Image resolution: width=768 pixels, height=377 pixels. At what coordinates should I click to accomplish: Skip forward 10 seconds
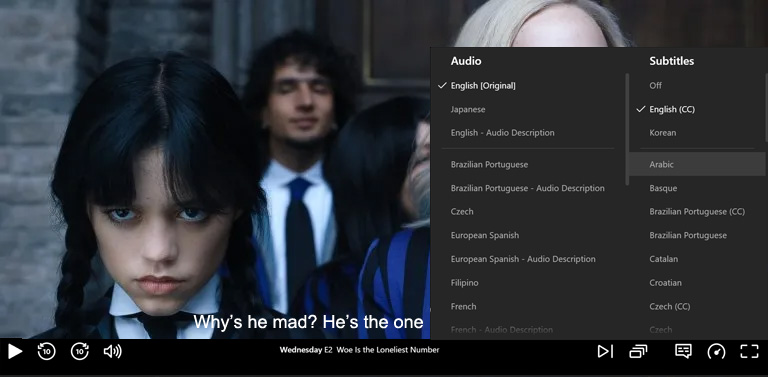click(80, 351)
